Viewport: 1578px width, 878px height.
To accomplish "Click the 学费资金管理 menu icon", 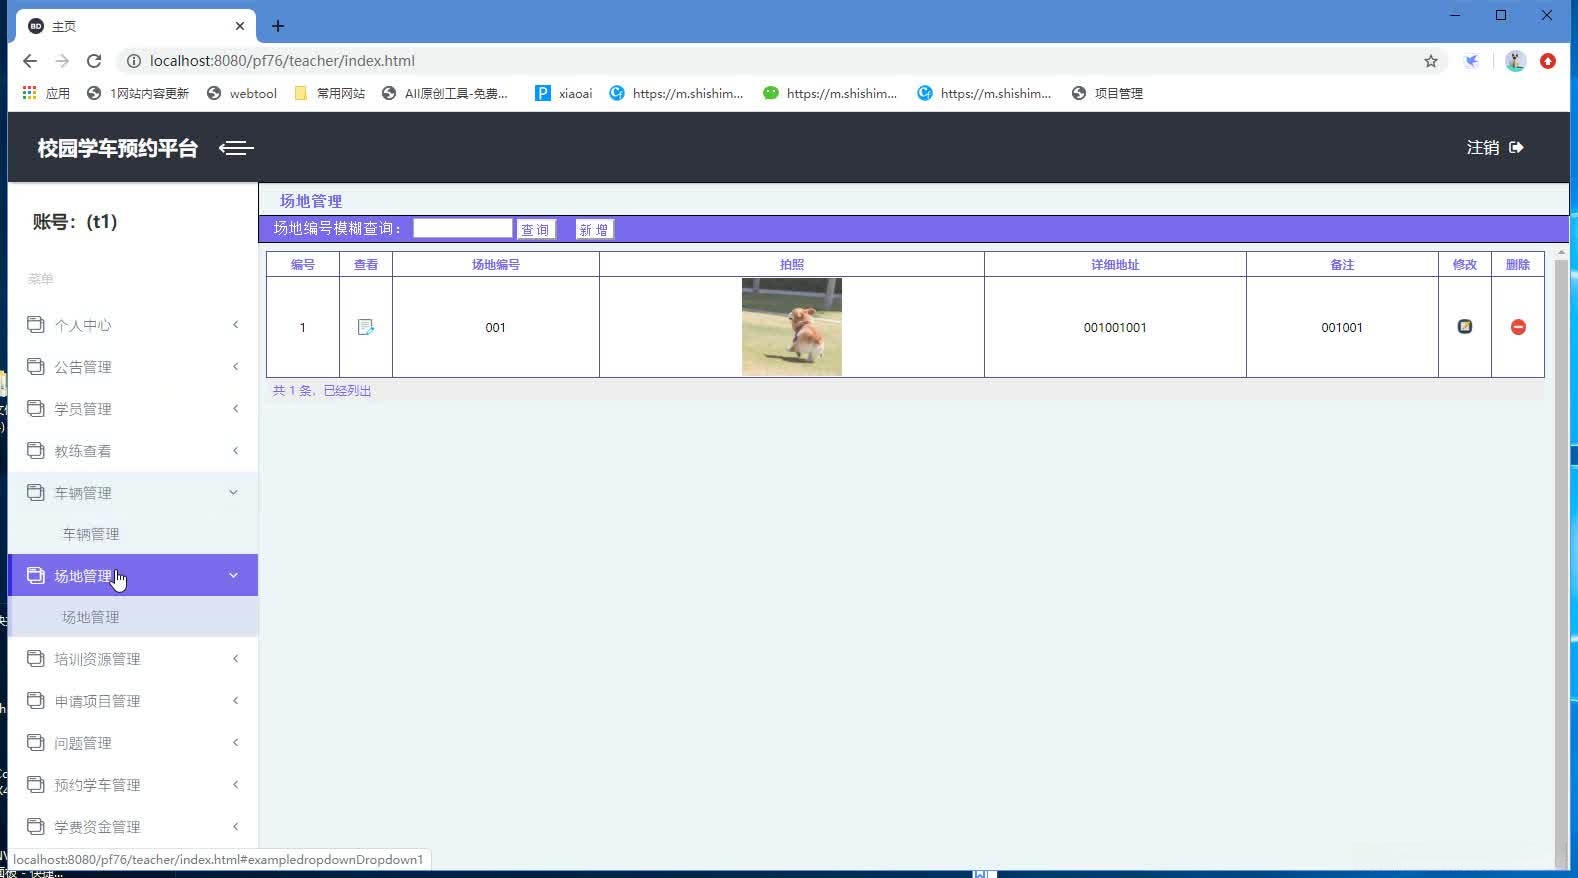I will (36, 826).
